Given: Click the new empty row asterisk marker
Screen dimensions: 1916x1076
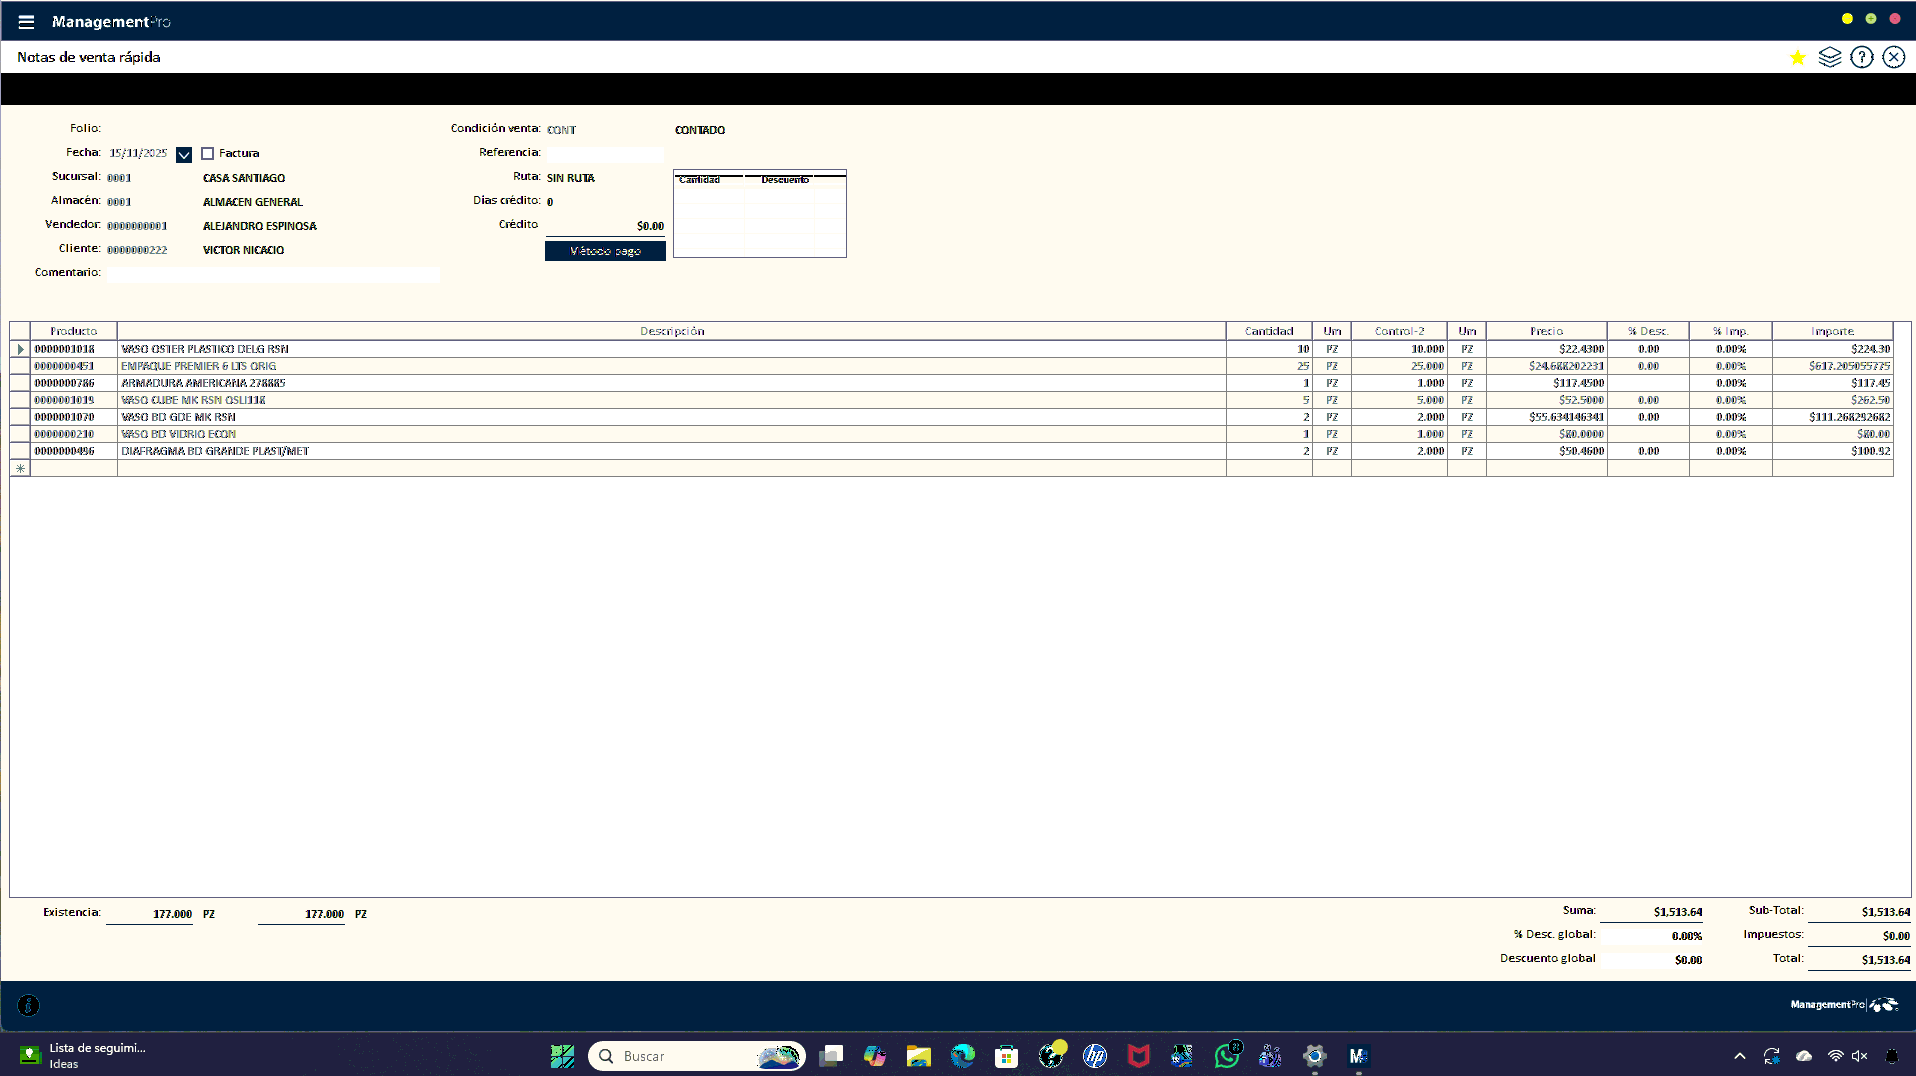Looking at the screenshot, I should [x=20, y=468].
